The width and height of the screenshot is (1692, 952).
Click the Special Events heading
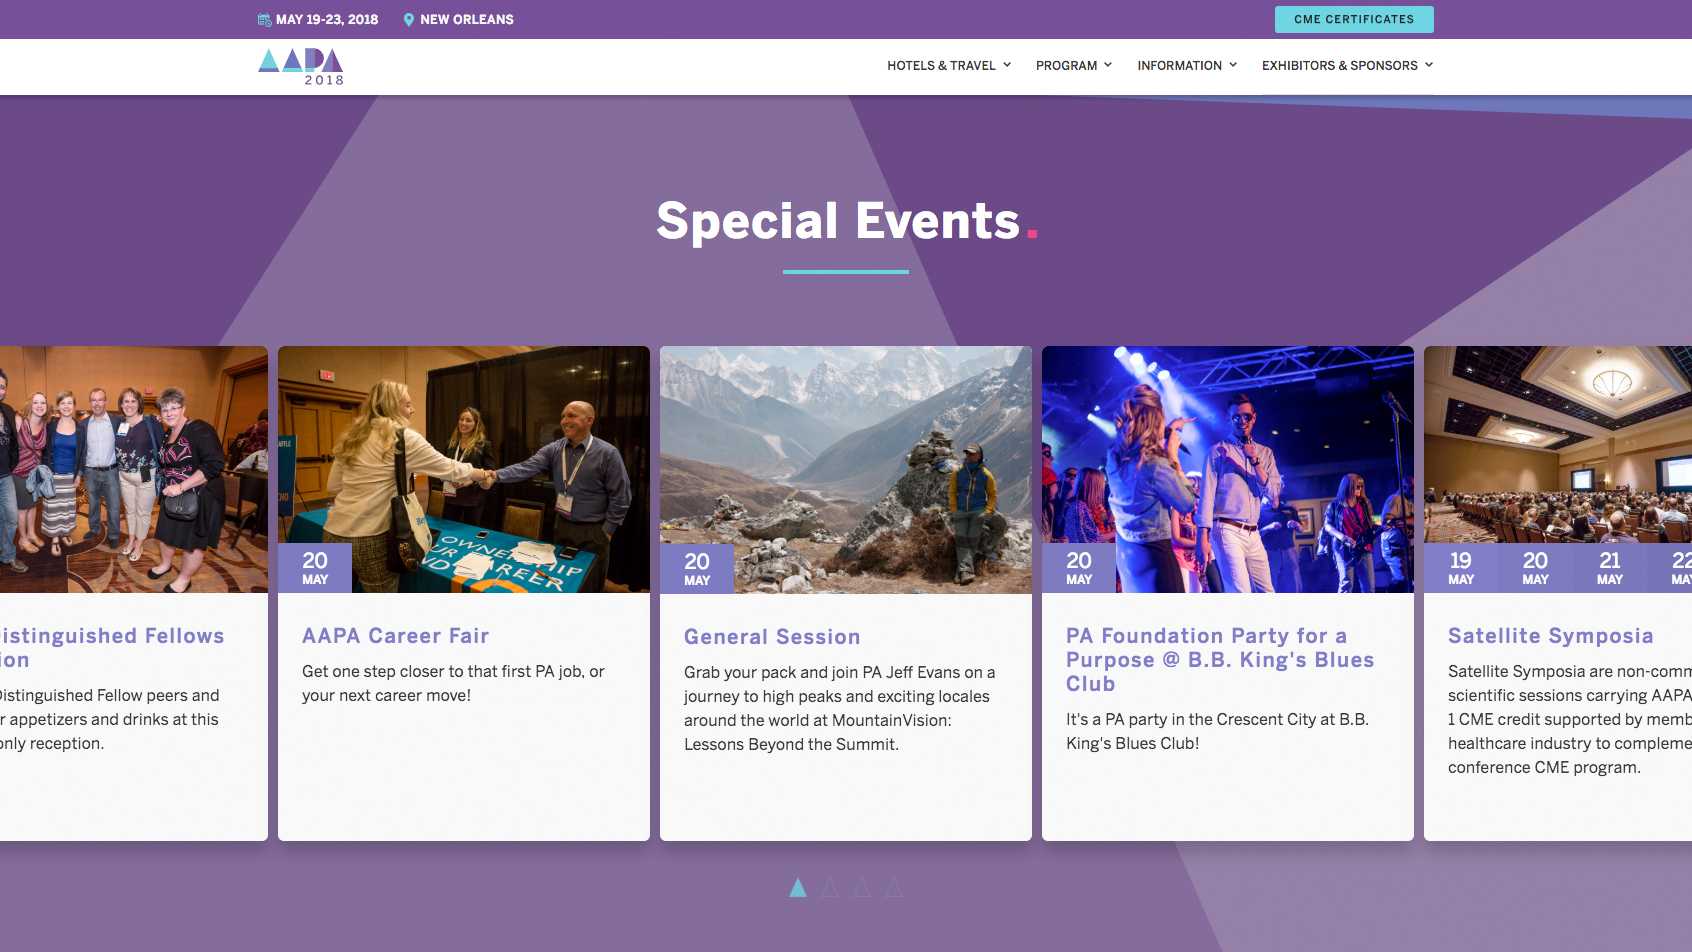click(x=847, y=221)
